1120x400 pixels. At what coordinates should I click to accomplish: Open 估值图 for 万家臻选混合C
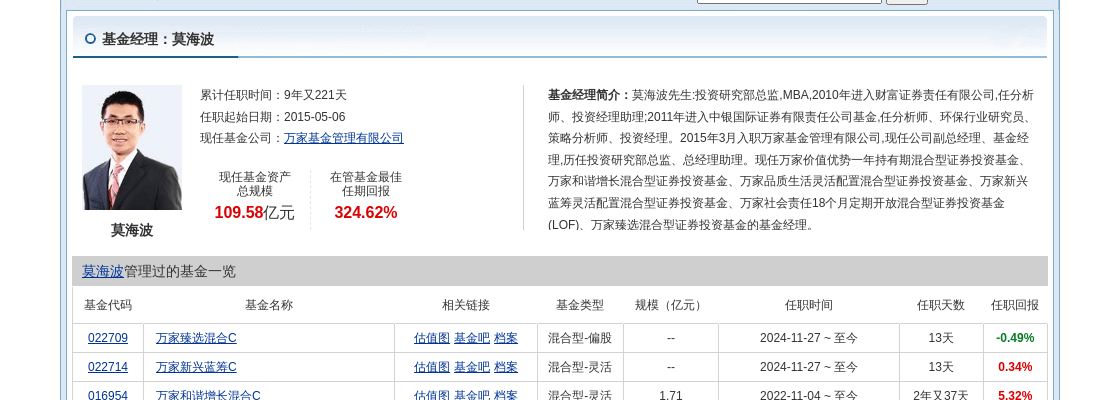click(x=431, y=338)
